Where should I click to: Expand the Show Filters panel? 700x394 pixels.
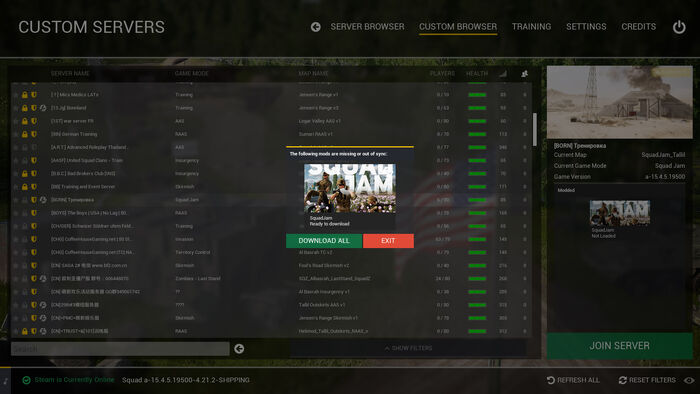(408, 348)
